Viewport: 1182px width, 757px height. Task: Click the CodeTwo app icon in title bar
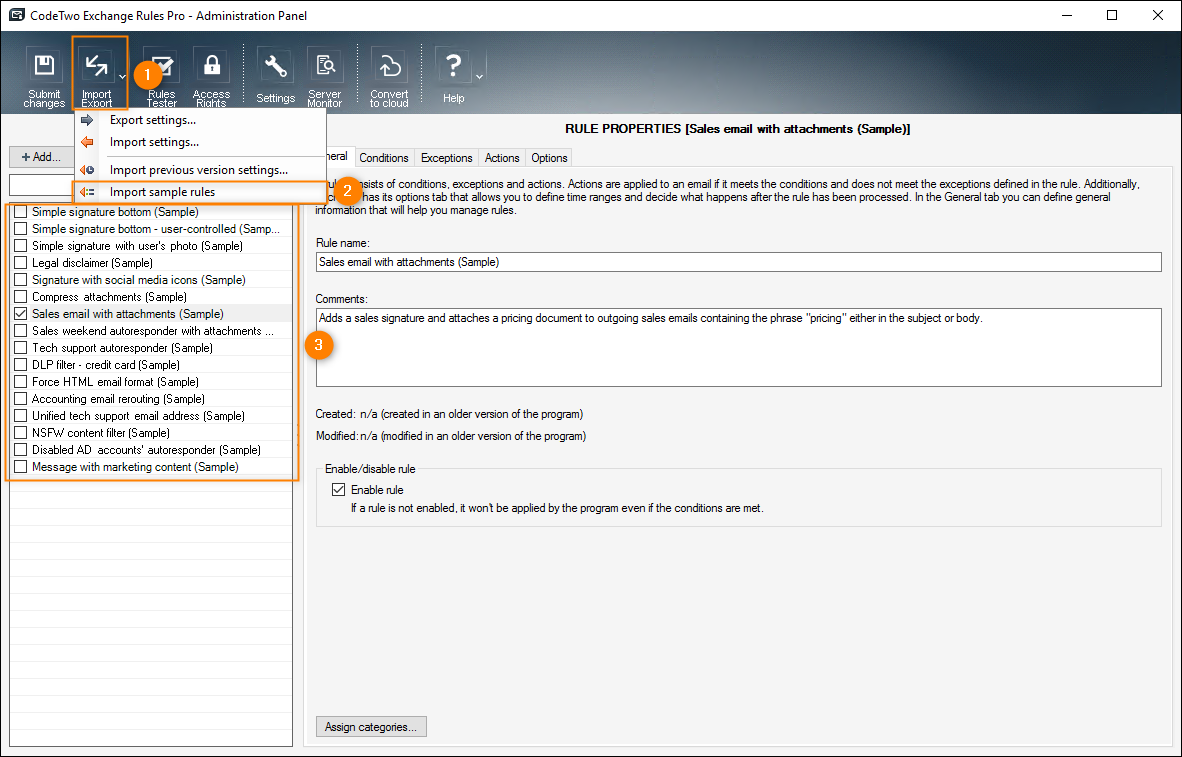click(17, 15)
